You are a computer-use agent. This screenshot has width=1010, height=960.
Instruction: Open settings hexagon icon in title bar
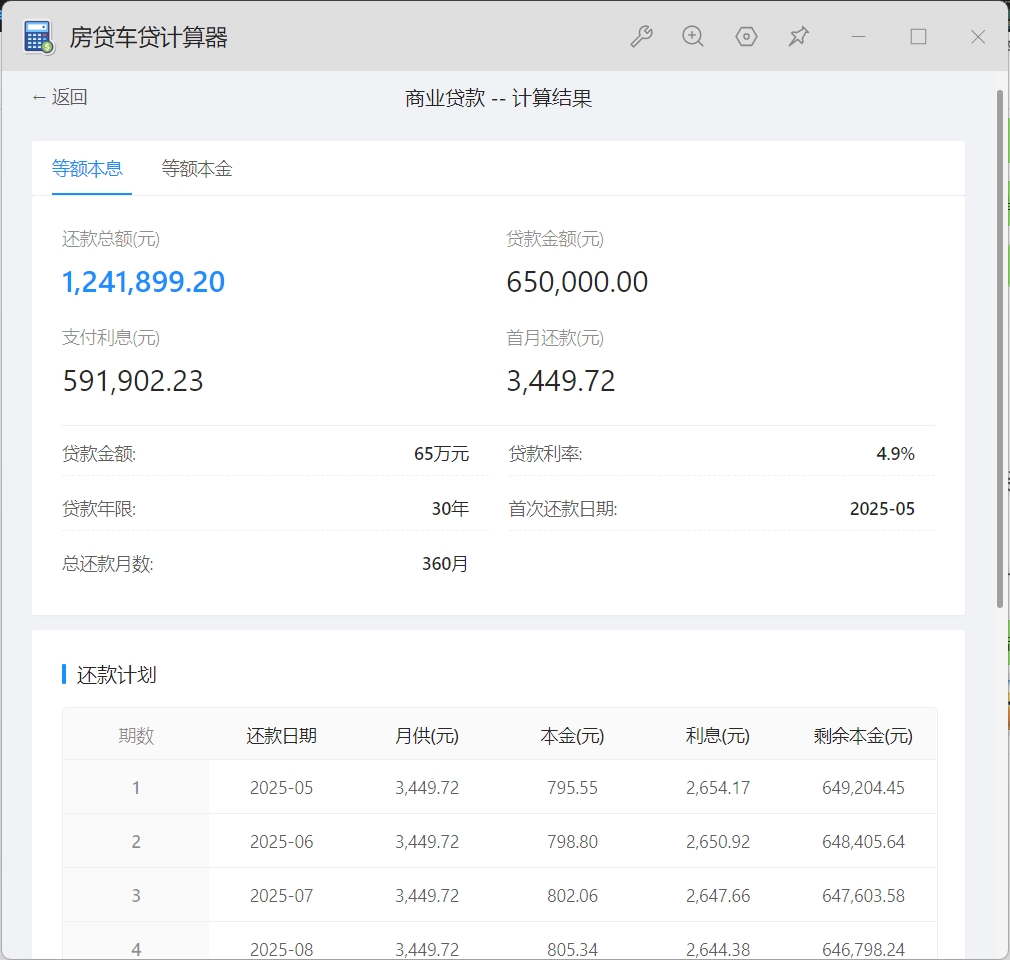click(x=746, y=37)
